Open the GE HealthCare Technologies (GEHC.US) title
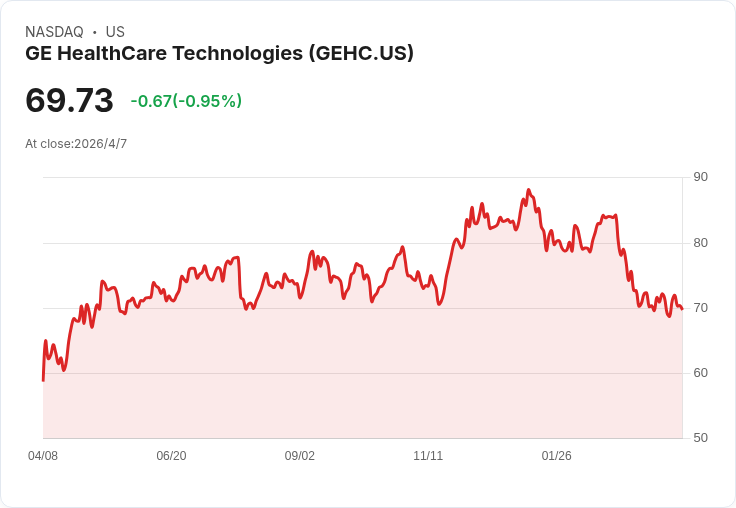Image resolution: width=736 pixels, height=508 pixels. (219, 54)
